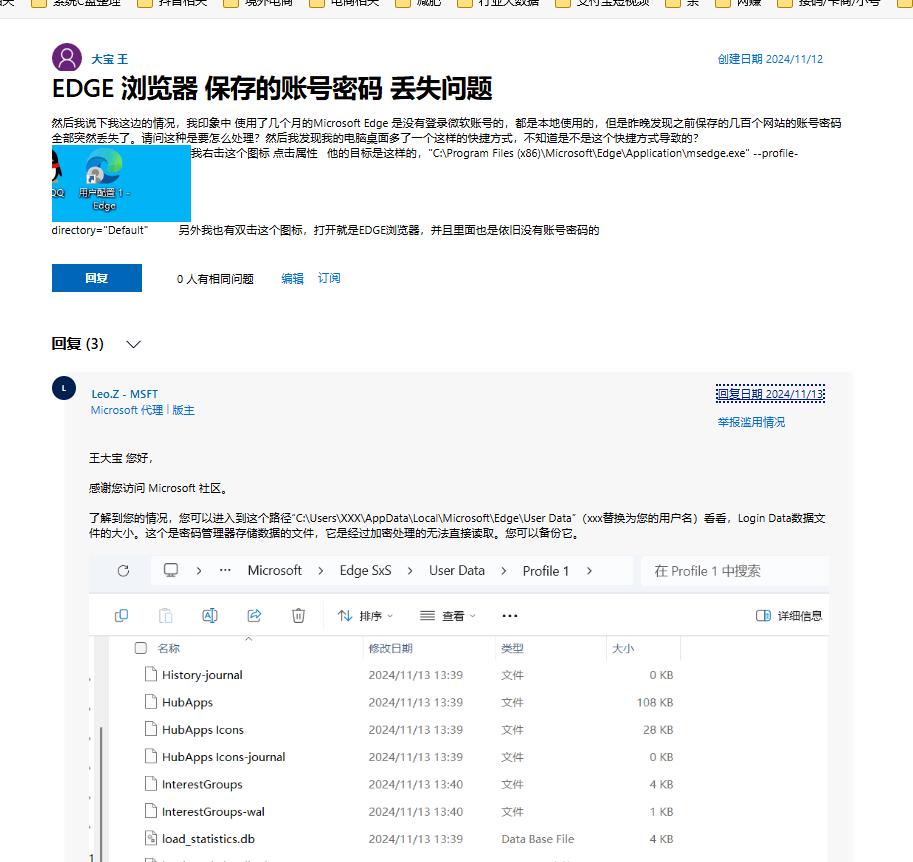Select the HubApps Icons file
The width and height of the screenshot is (913, 862).
203,730
